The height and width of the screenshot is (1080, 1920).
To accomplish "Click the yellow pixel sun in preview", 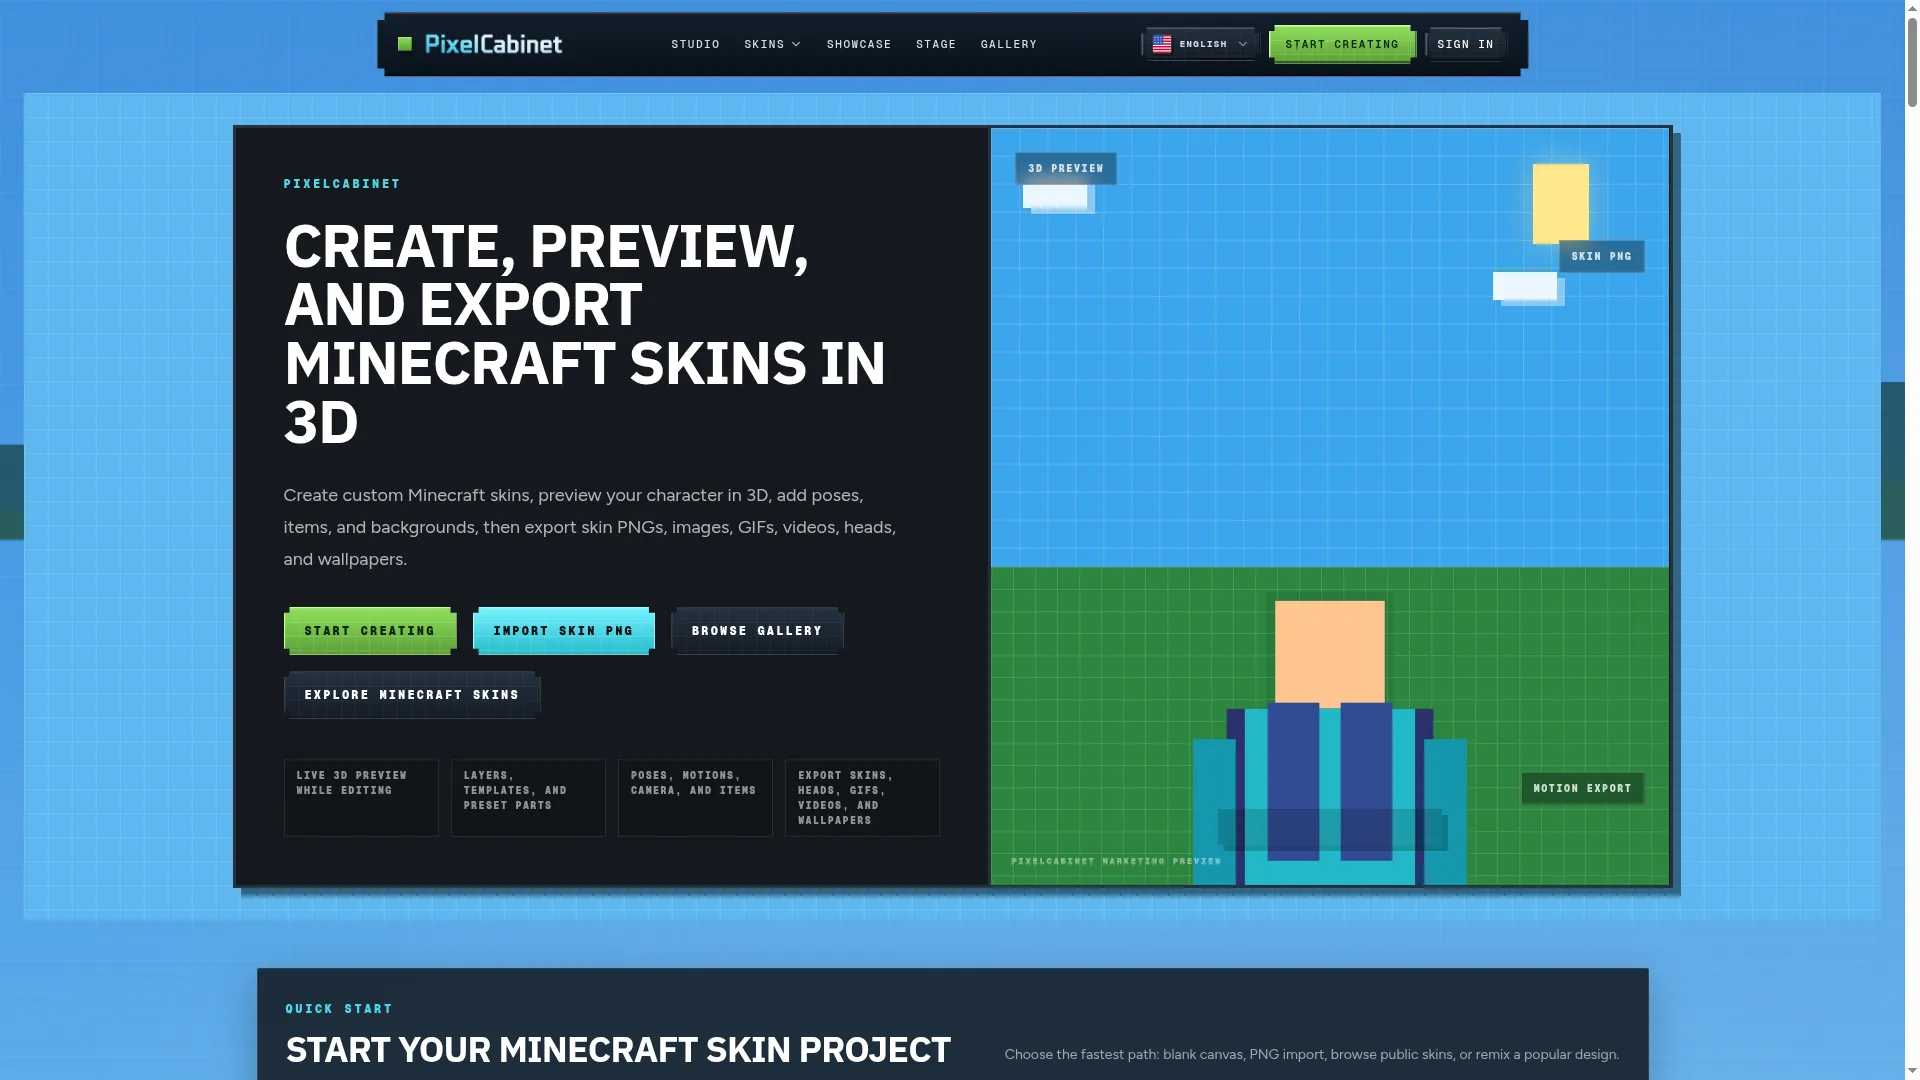I will point(1561,204).
